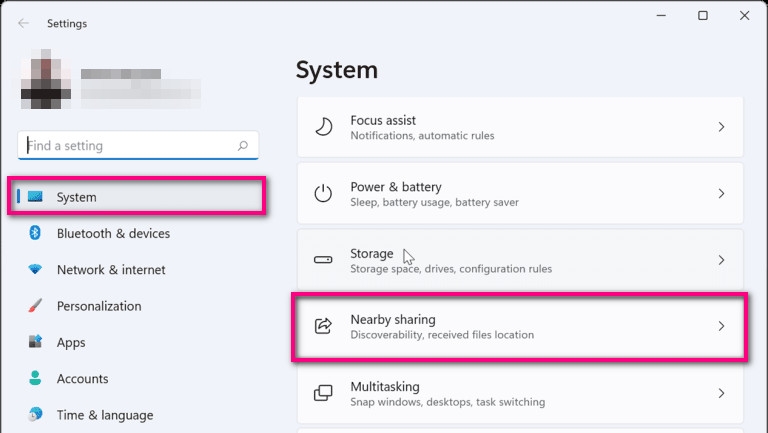Click the Multitasking windows icon

(x=323, y=393)
